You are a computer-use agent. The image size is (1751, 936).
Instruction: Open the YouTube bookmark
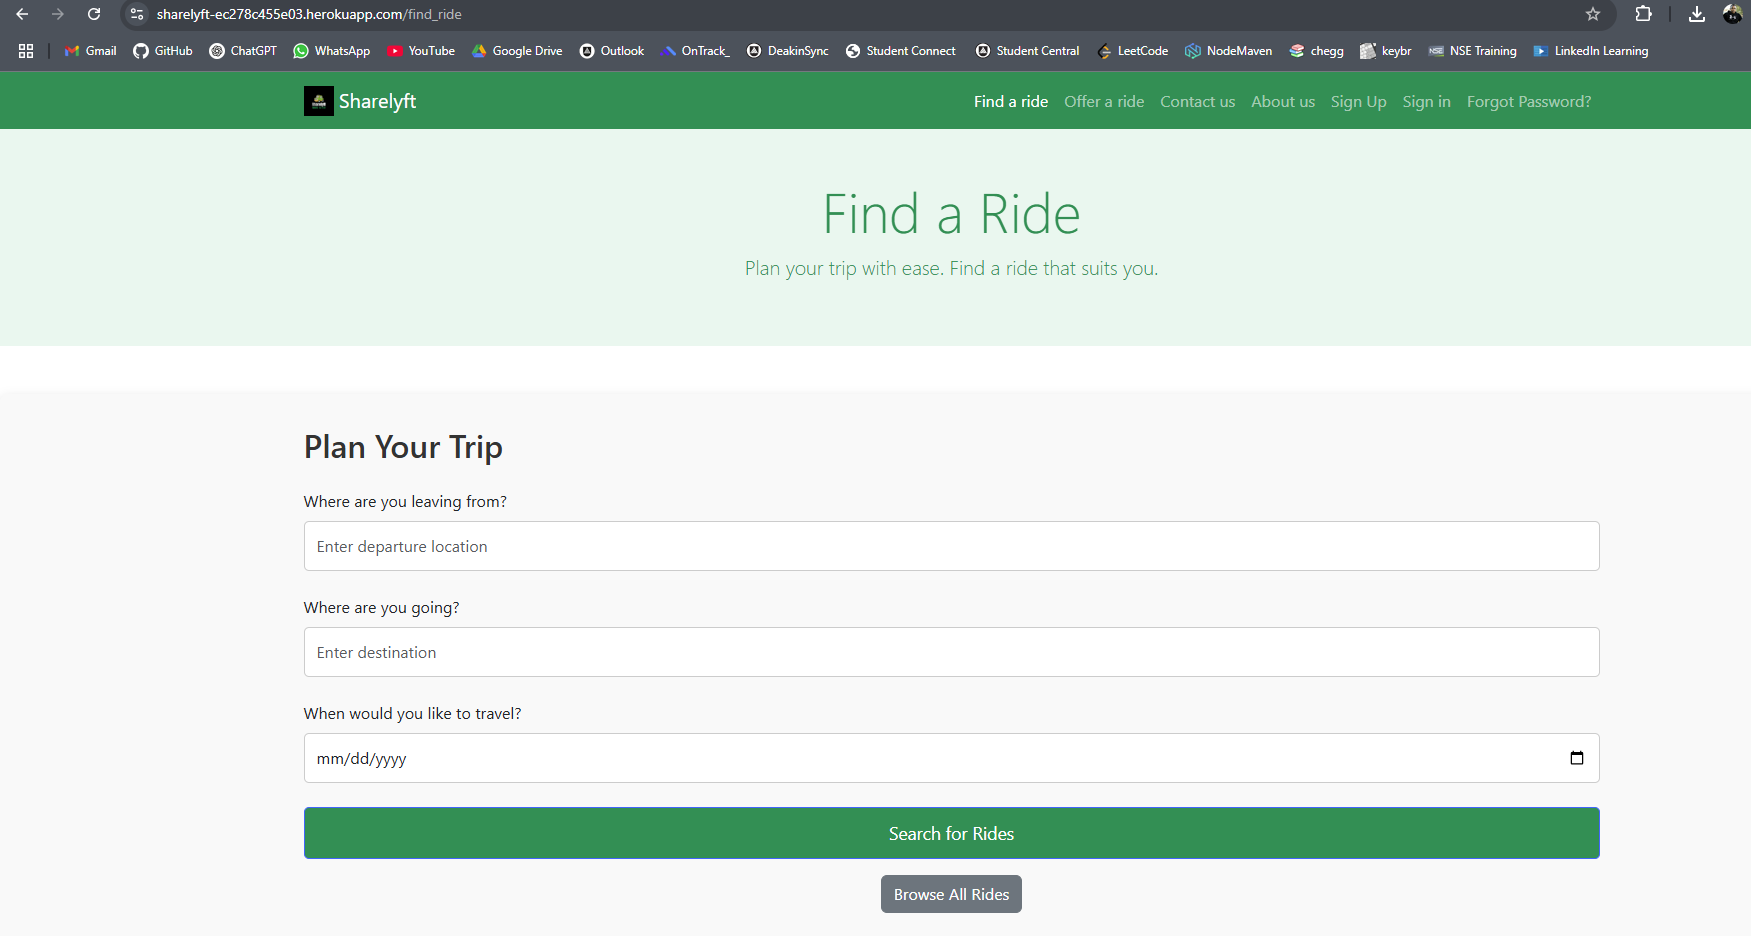[421, 50]
